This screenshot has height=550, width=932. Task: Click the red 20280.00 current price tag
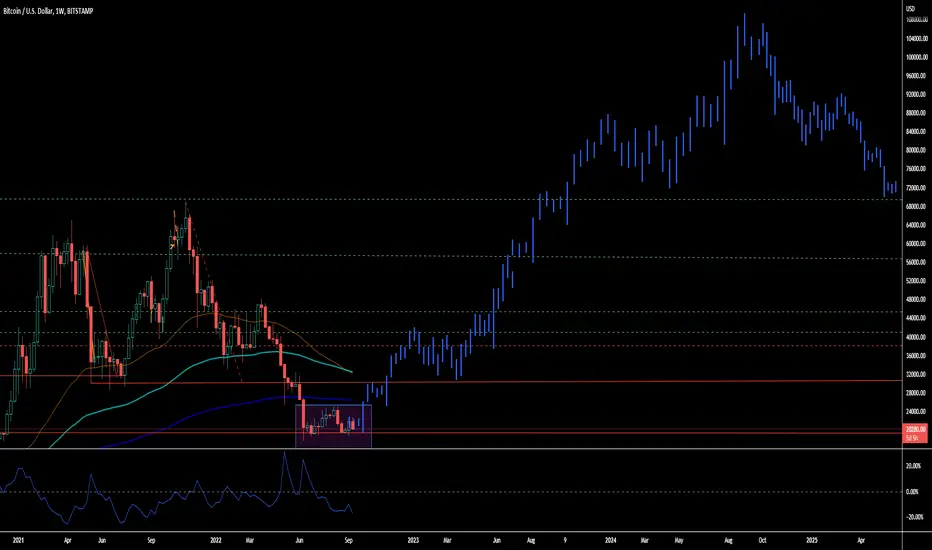[x=916, y=433]
